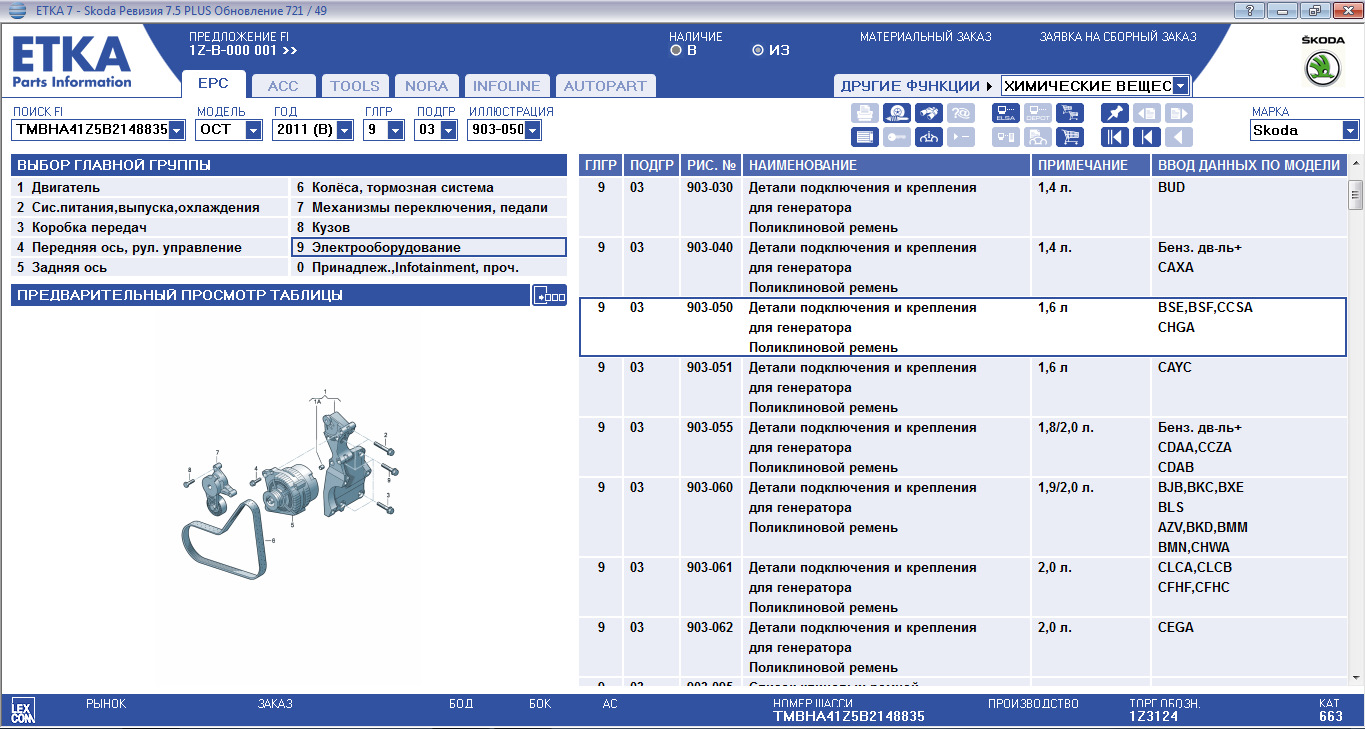Click the vehicle info icon
Viewport: 1365px width, 729px height.
(929, 137)
